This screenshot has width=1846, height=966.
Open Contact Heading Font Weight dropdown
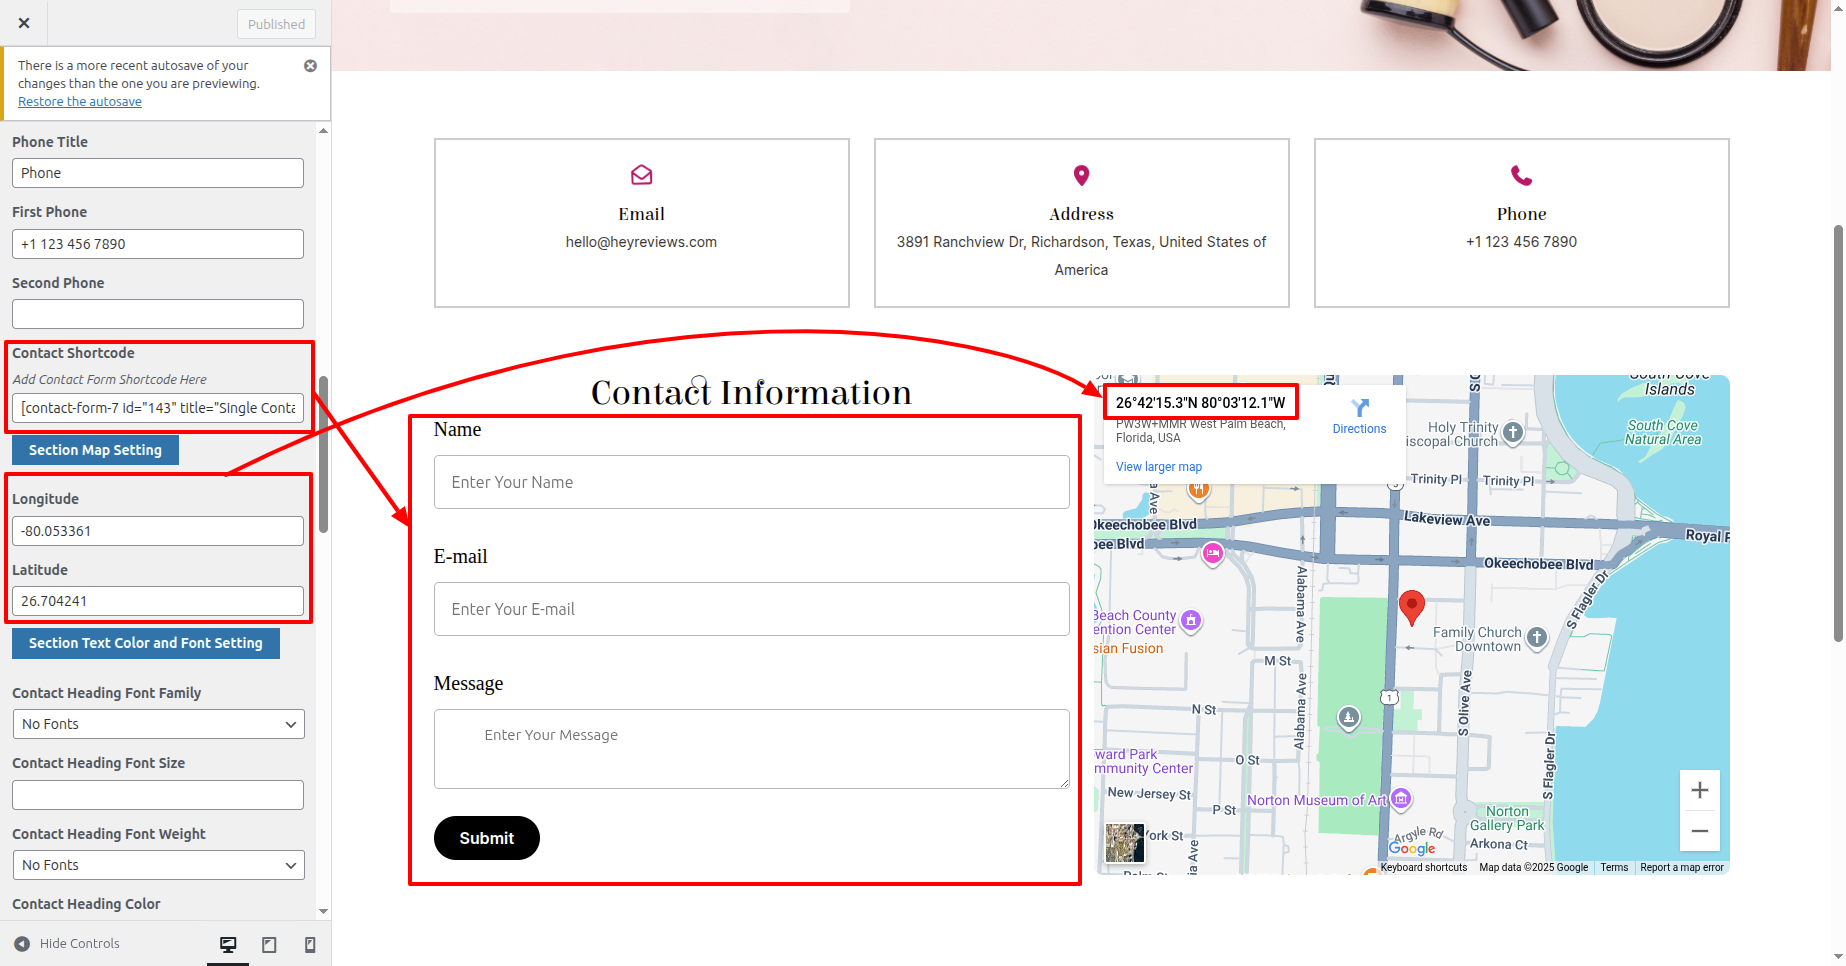click(x=158, y=865)
